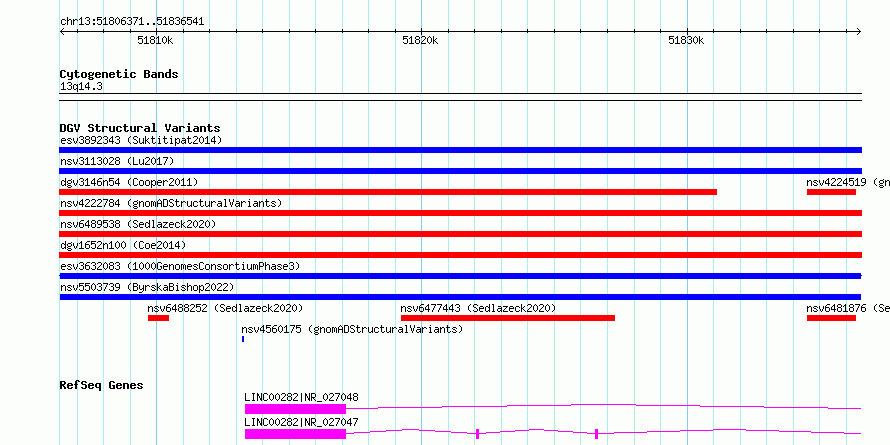Viewport: 890px width, 445px height.
Task: Select the short red bar under nsv4224519
Action: 831,192
